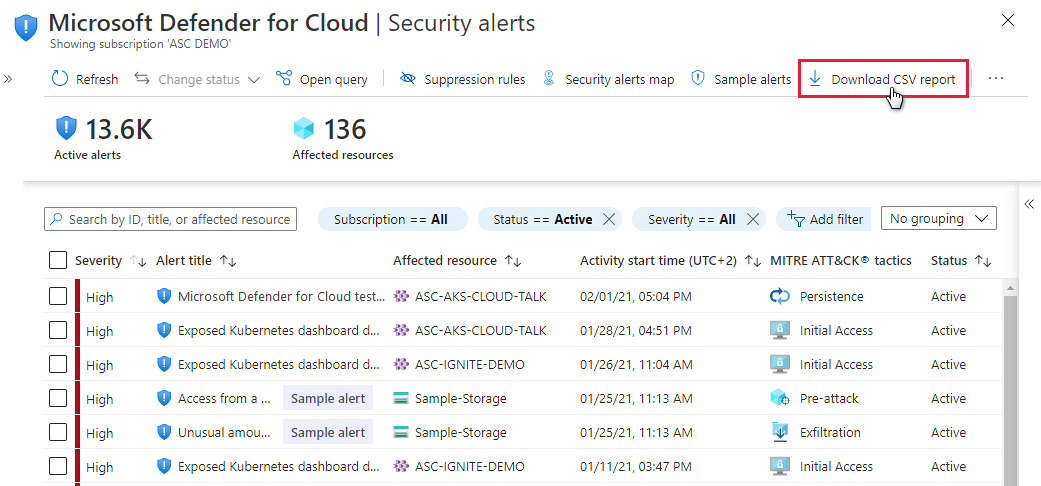
Task: Click the Refresh icon in toolbar
Action: point(60,79)
